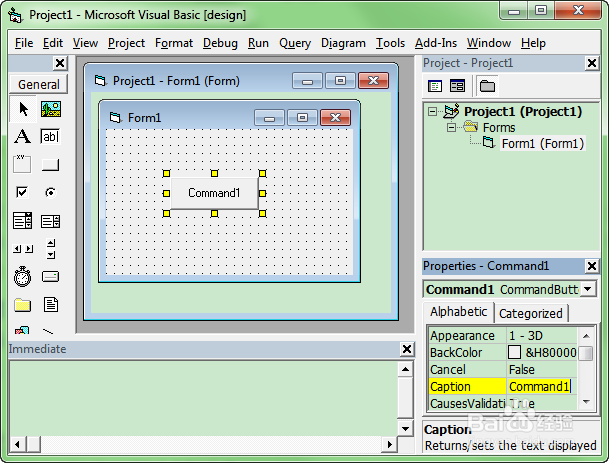Viewport: 609px width, 463px height.
Task: Open the File menu
Action: [24, 43]
